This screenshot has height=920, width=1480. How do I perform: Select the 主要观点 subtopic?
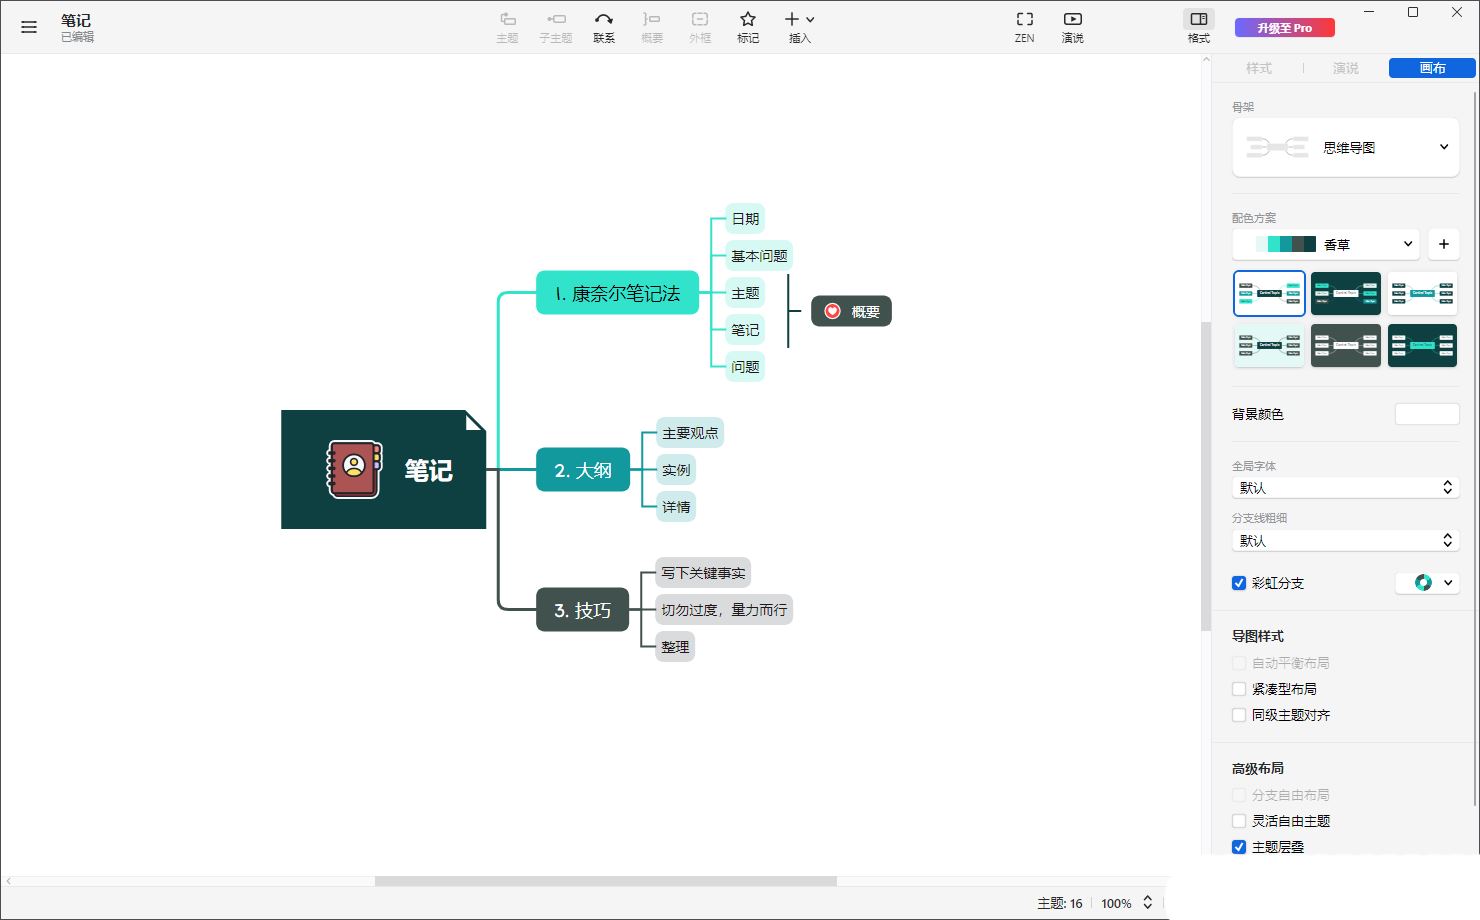pos(690,433)
